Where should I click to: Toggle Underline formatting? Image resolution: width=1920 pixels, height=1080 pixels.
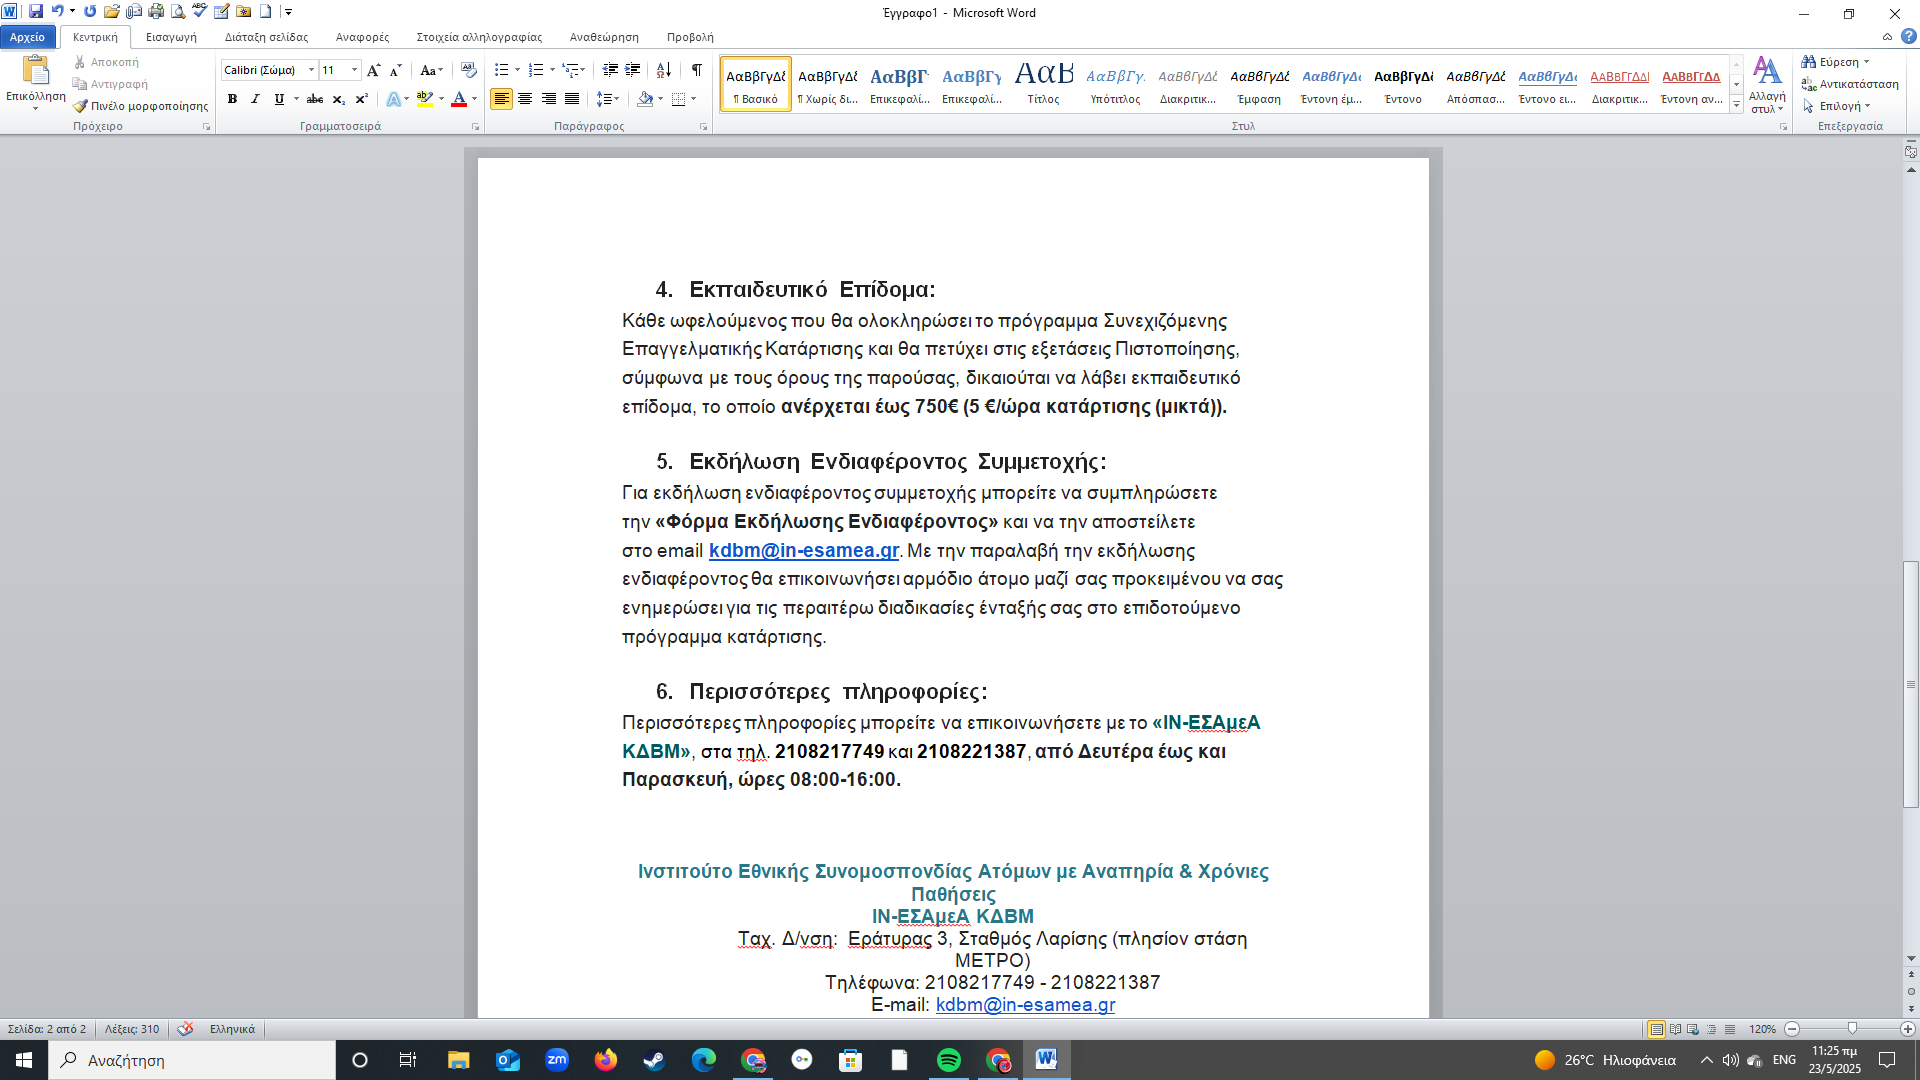tap(279, 99)
